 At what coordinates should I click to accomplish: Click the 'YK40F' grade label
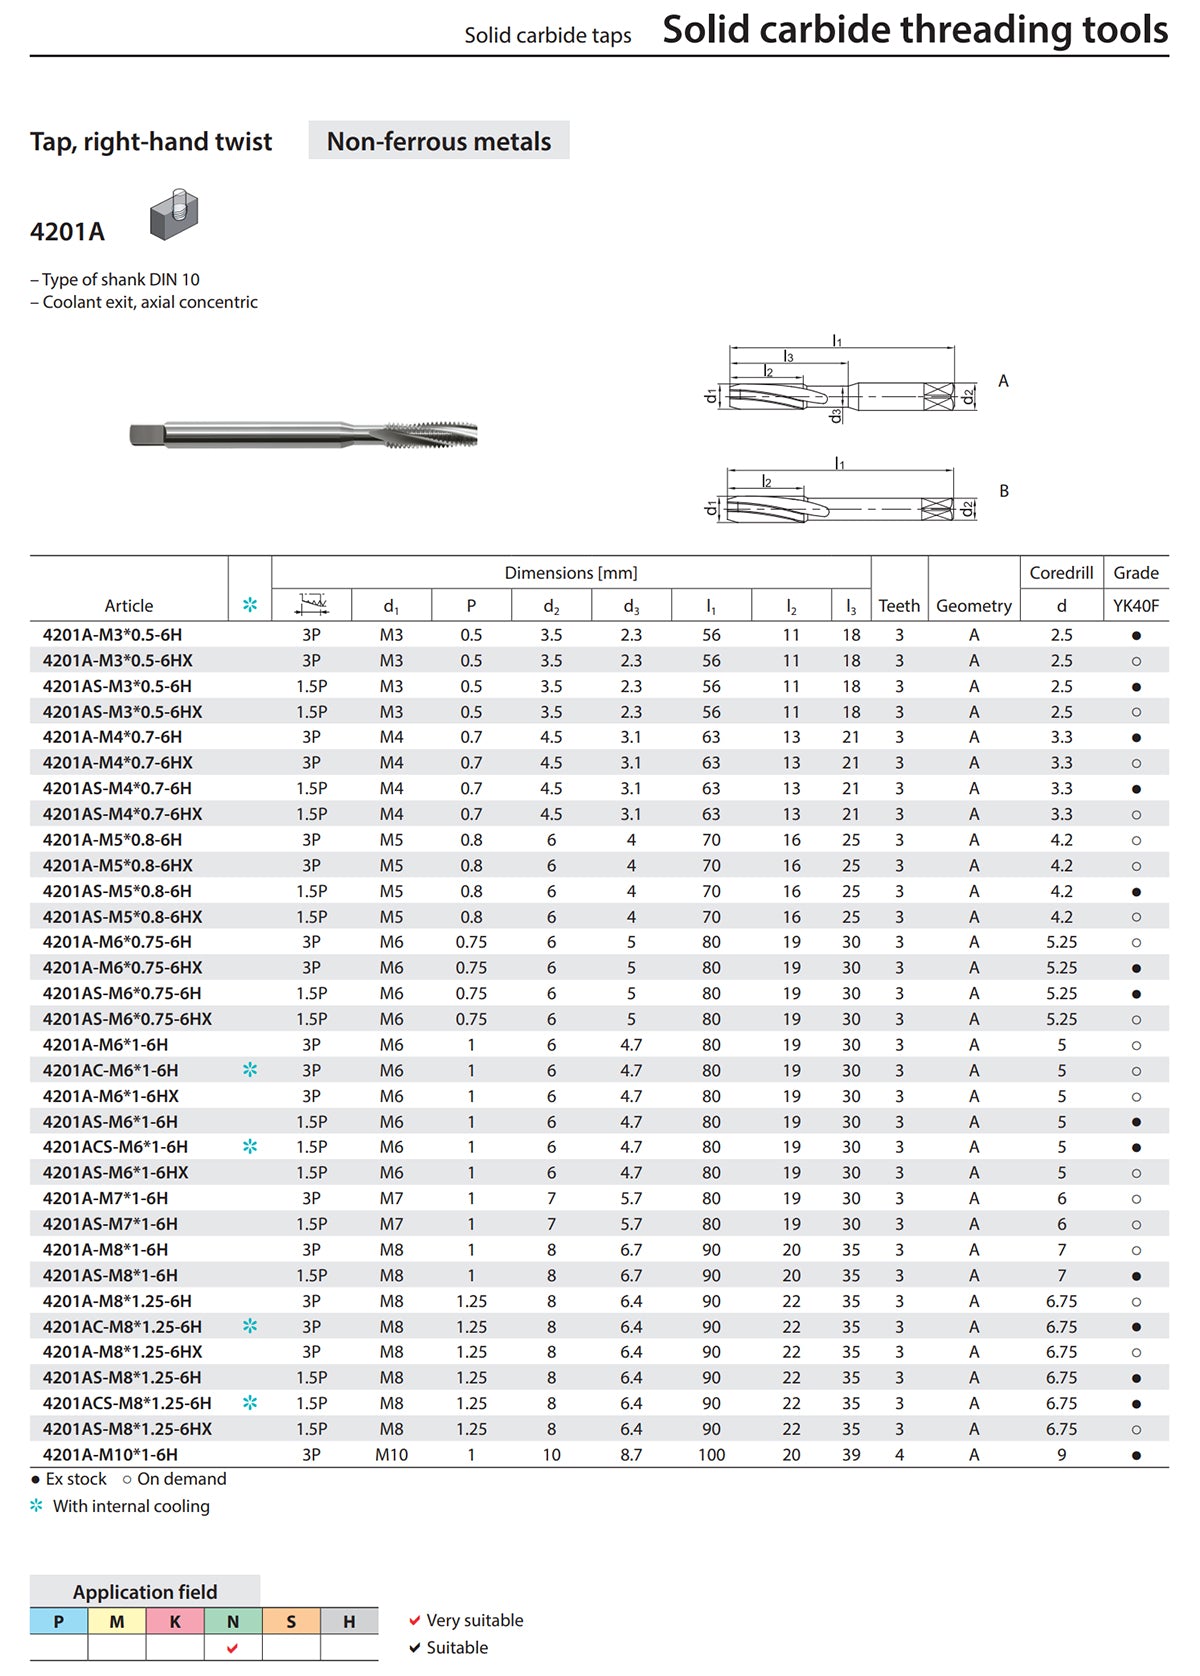point(1136,606)
